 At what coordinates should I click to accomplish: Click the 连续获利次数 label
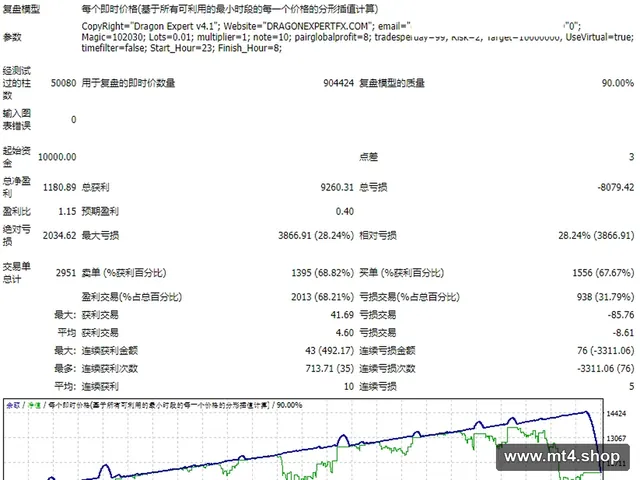click(109, 369)
